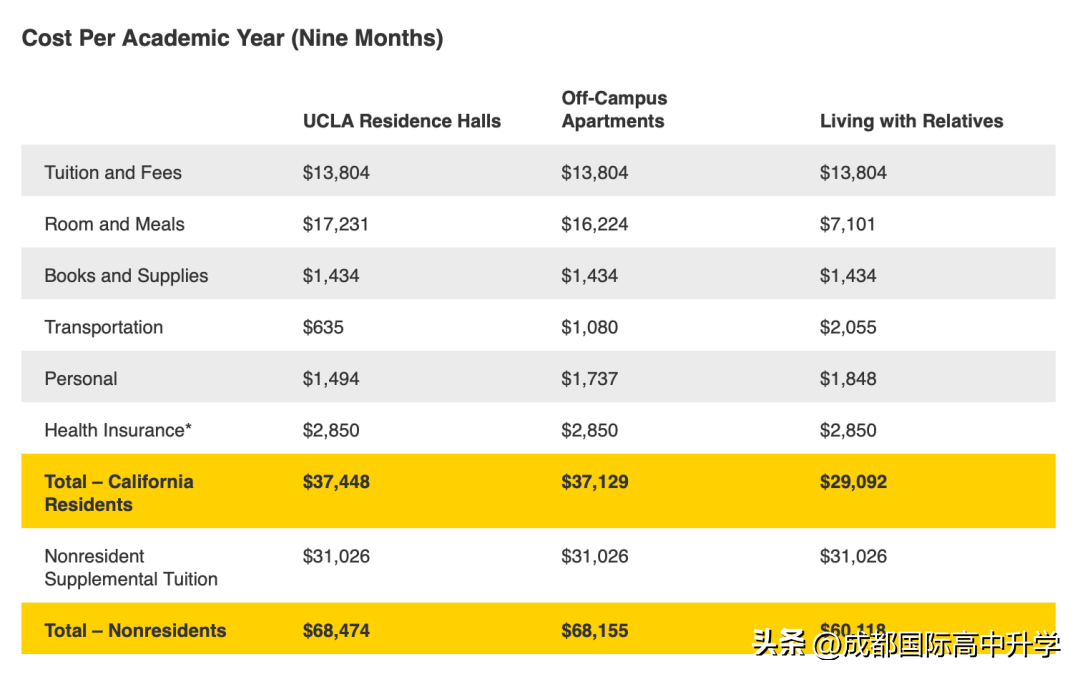Click the Off-Campus Apartments column header
1080x677 pixels.
click(x=614, y=110)
